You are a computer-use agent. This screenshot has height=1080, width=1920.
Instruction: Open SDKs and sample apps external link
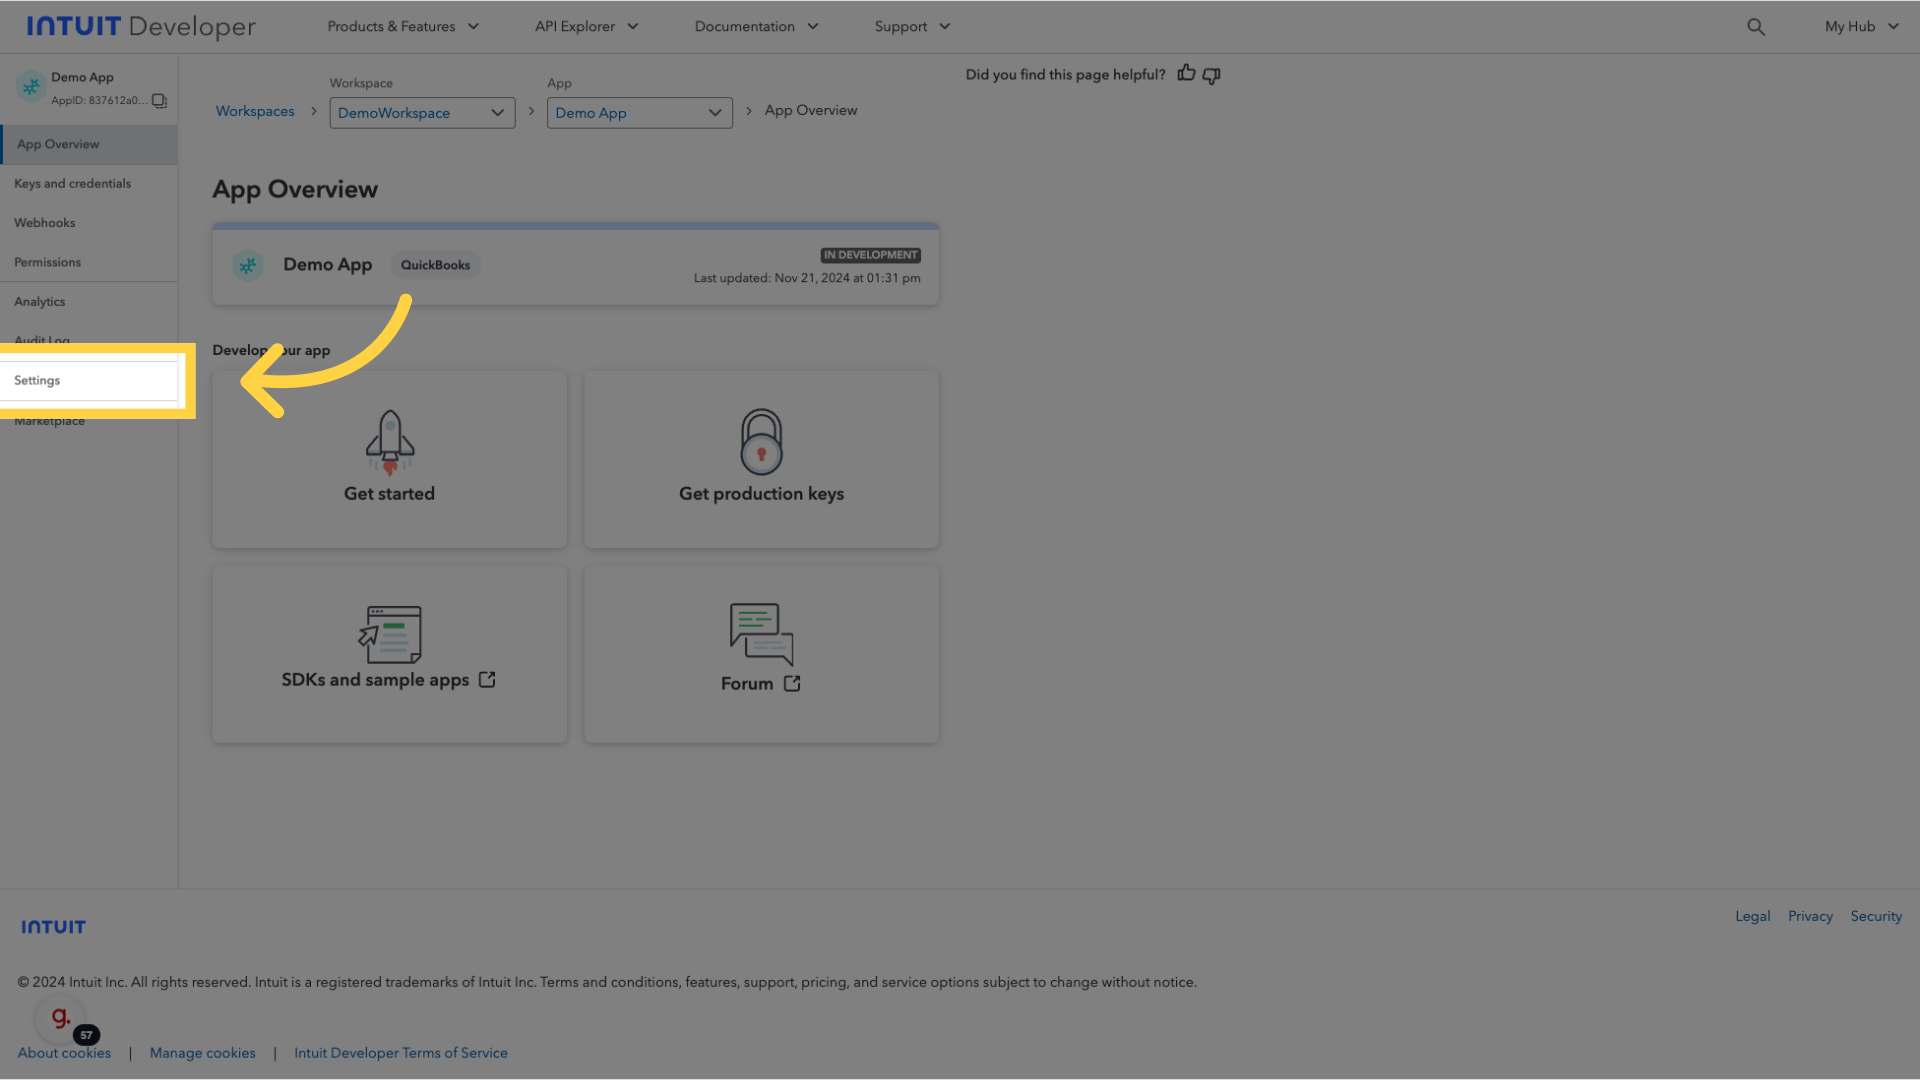[x=389, y=654]
